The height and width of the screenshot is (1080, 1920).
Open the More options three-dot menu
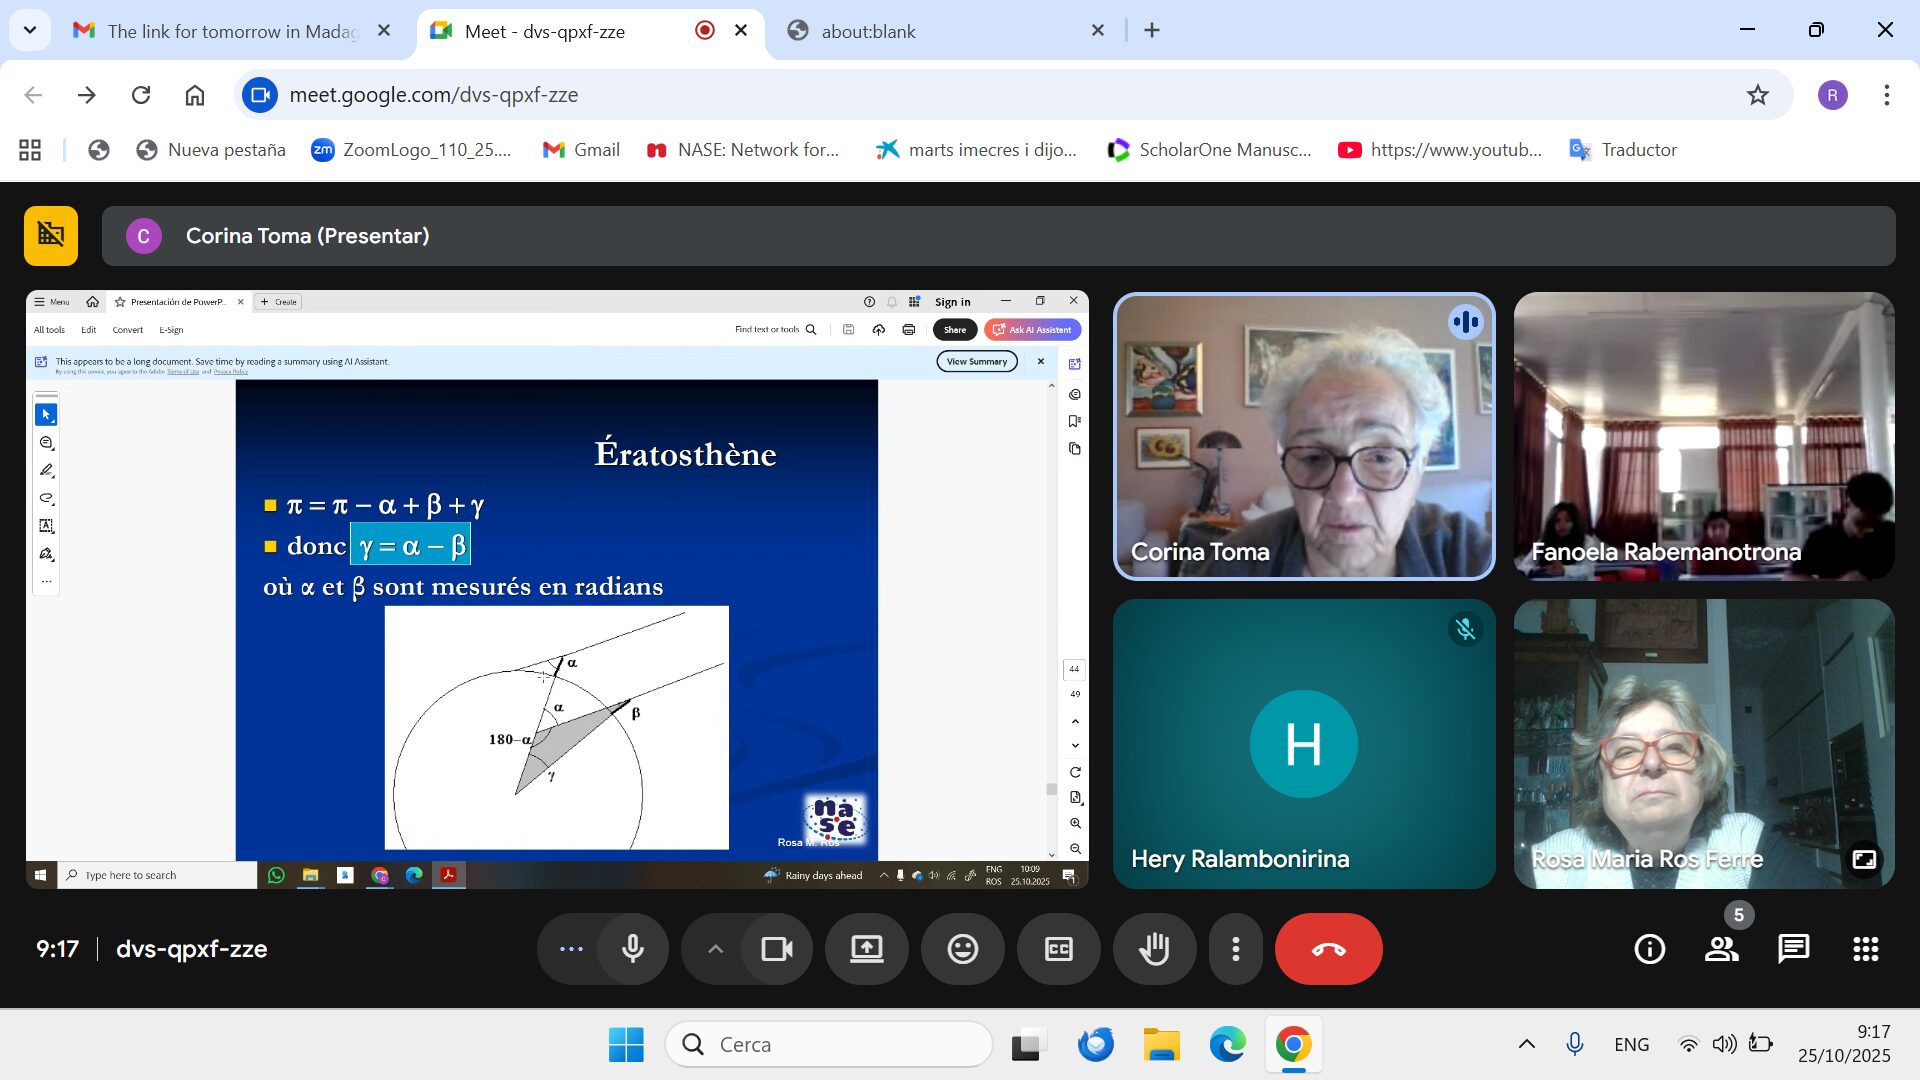tap(1235, 949)
